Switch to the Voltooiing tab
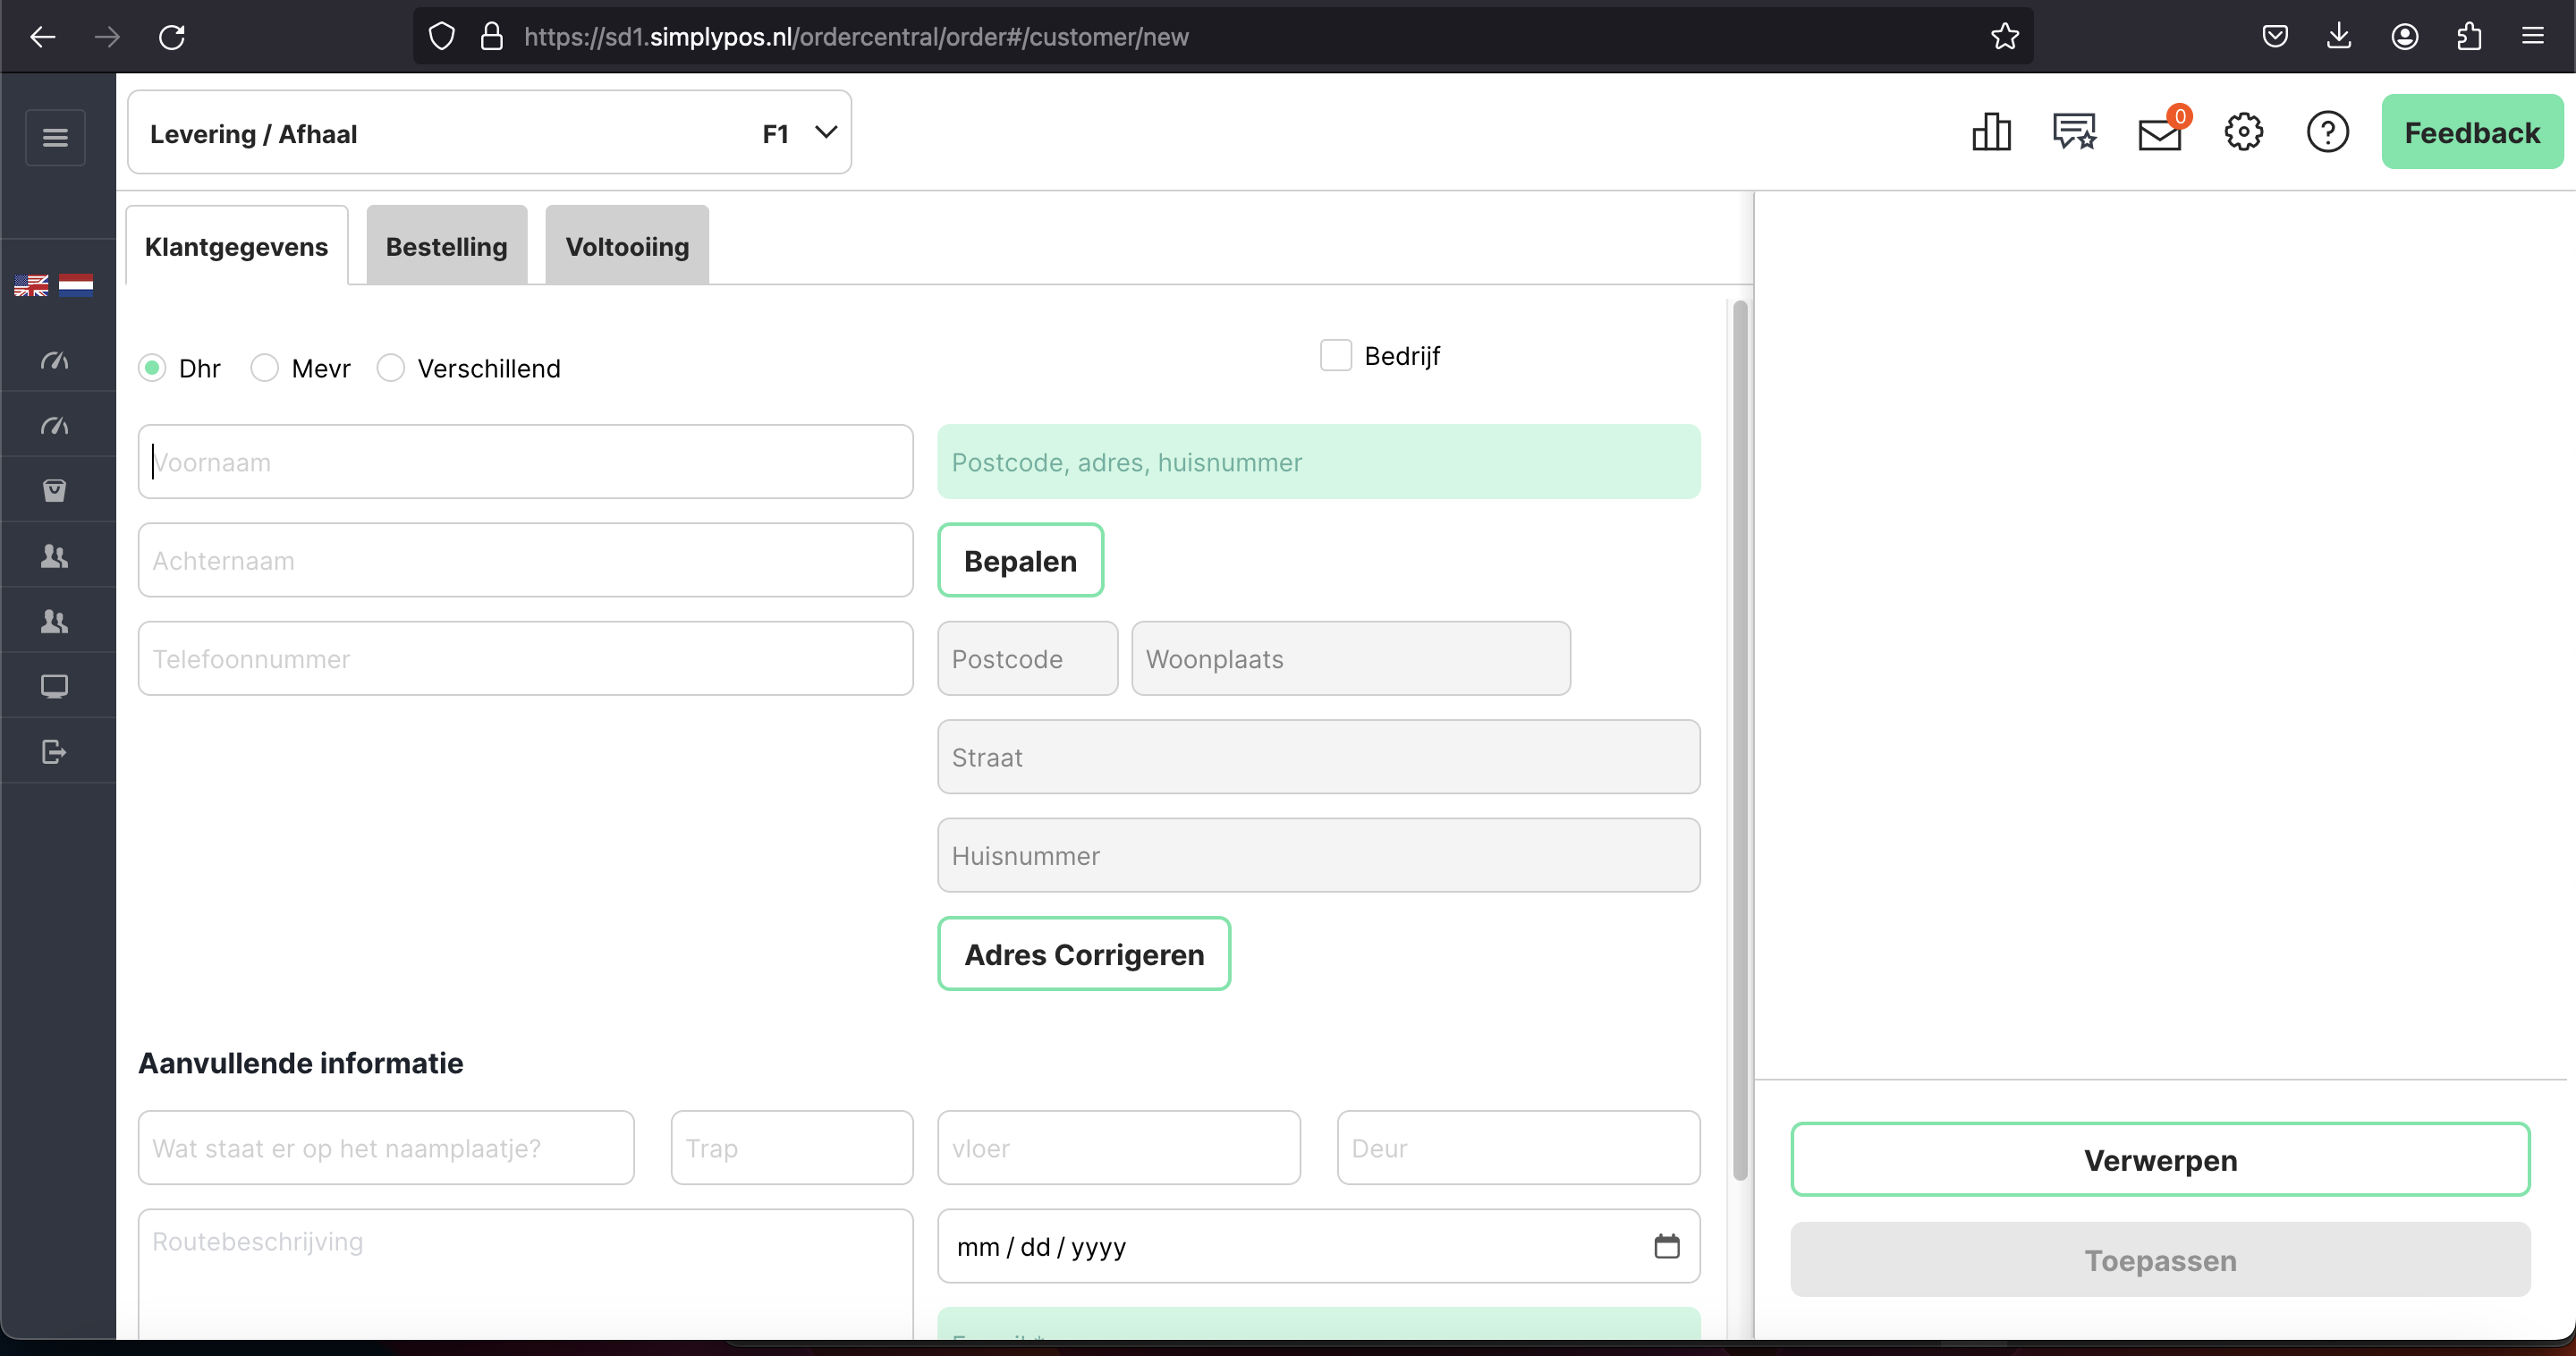Screen dimensions: 2576x1356 point(627,246)
